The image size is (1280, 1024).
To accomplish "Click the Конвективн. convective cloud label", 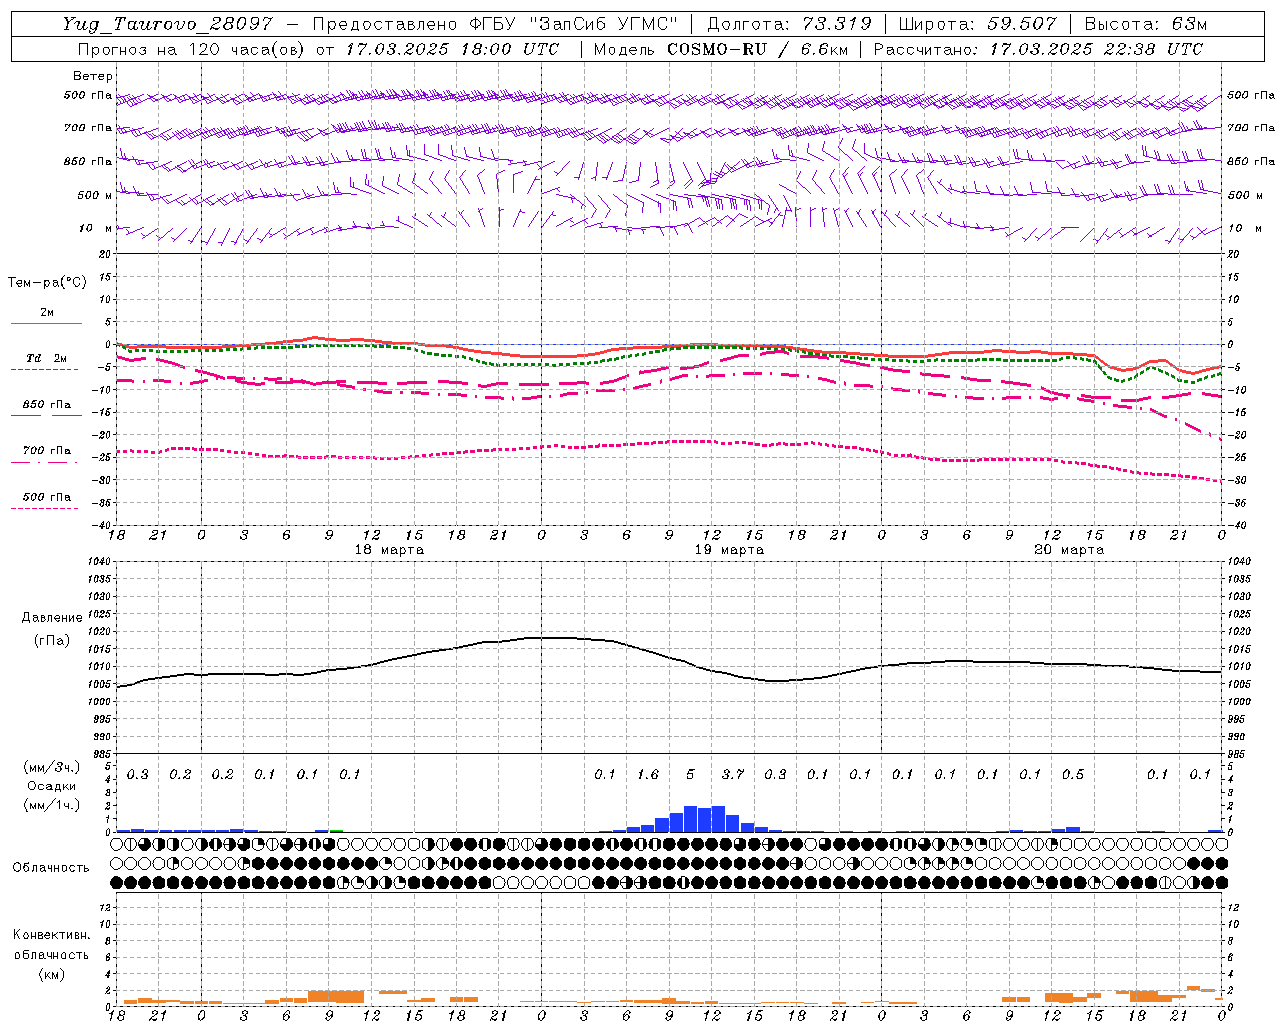I will point(51,935).
